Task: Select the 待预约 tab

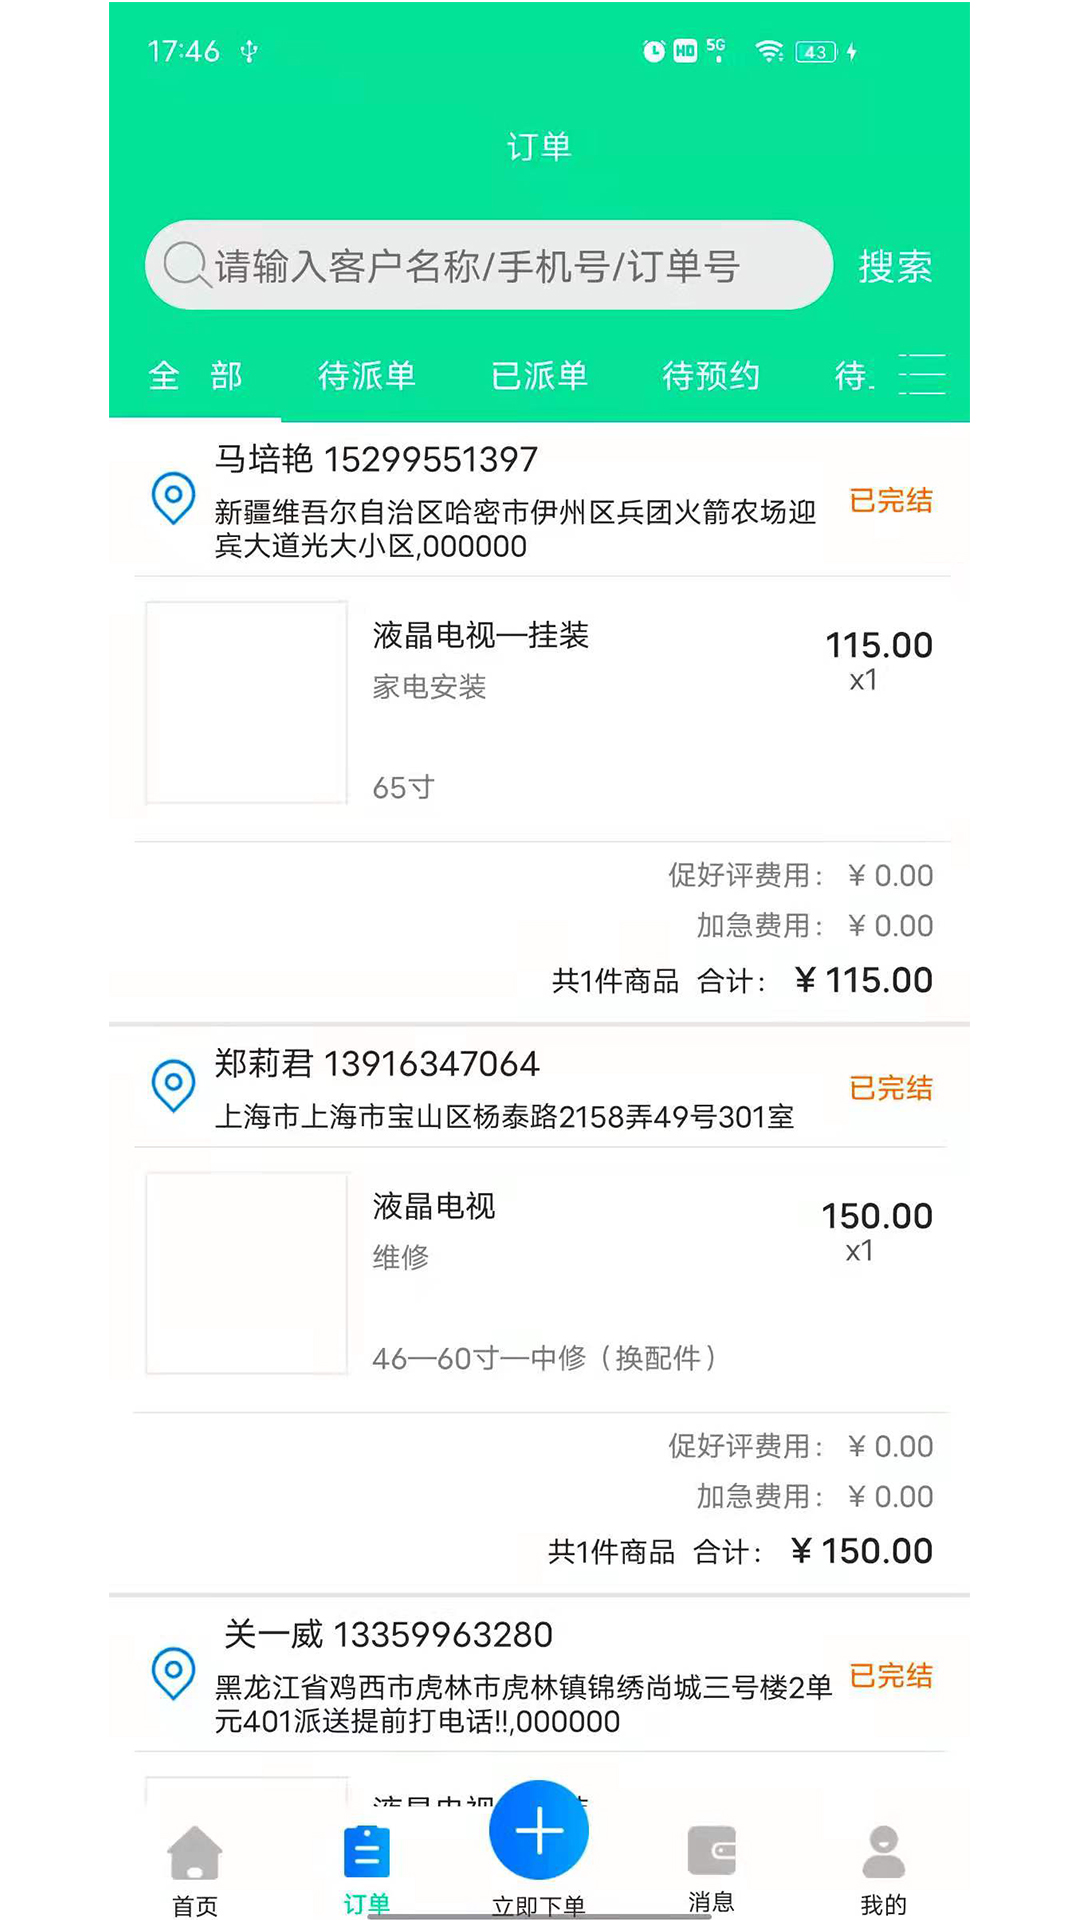Action: coord(711,376)
